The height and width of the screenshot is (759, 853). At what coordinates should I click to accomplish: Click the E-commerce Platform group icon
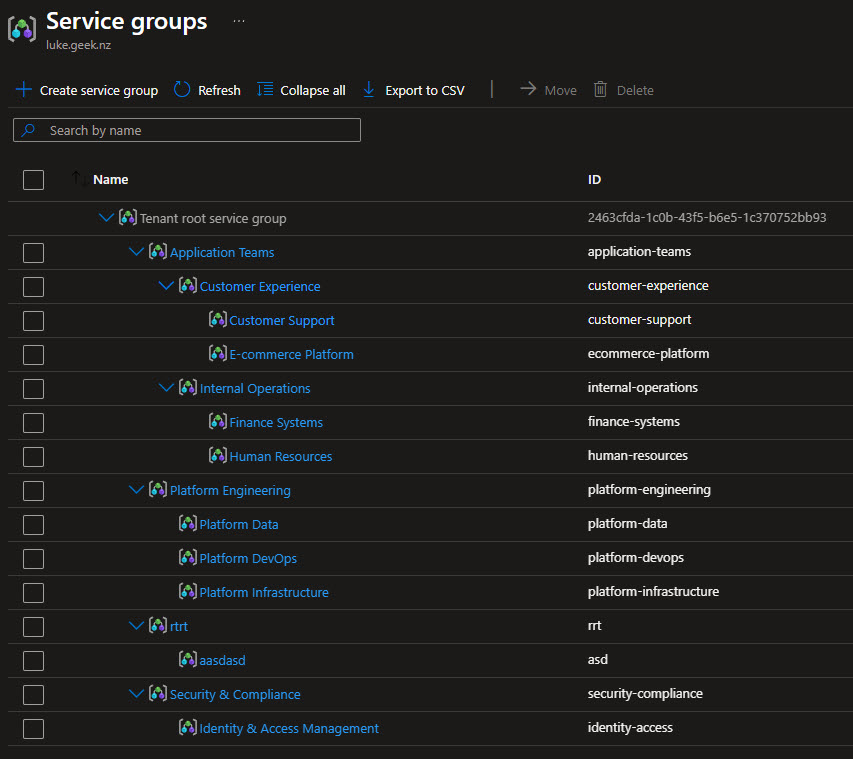(218, 354)
